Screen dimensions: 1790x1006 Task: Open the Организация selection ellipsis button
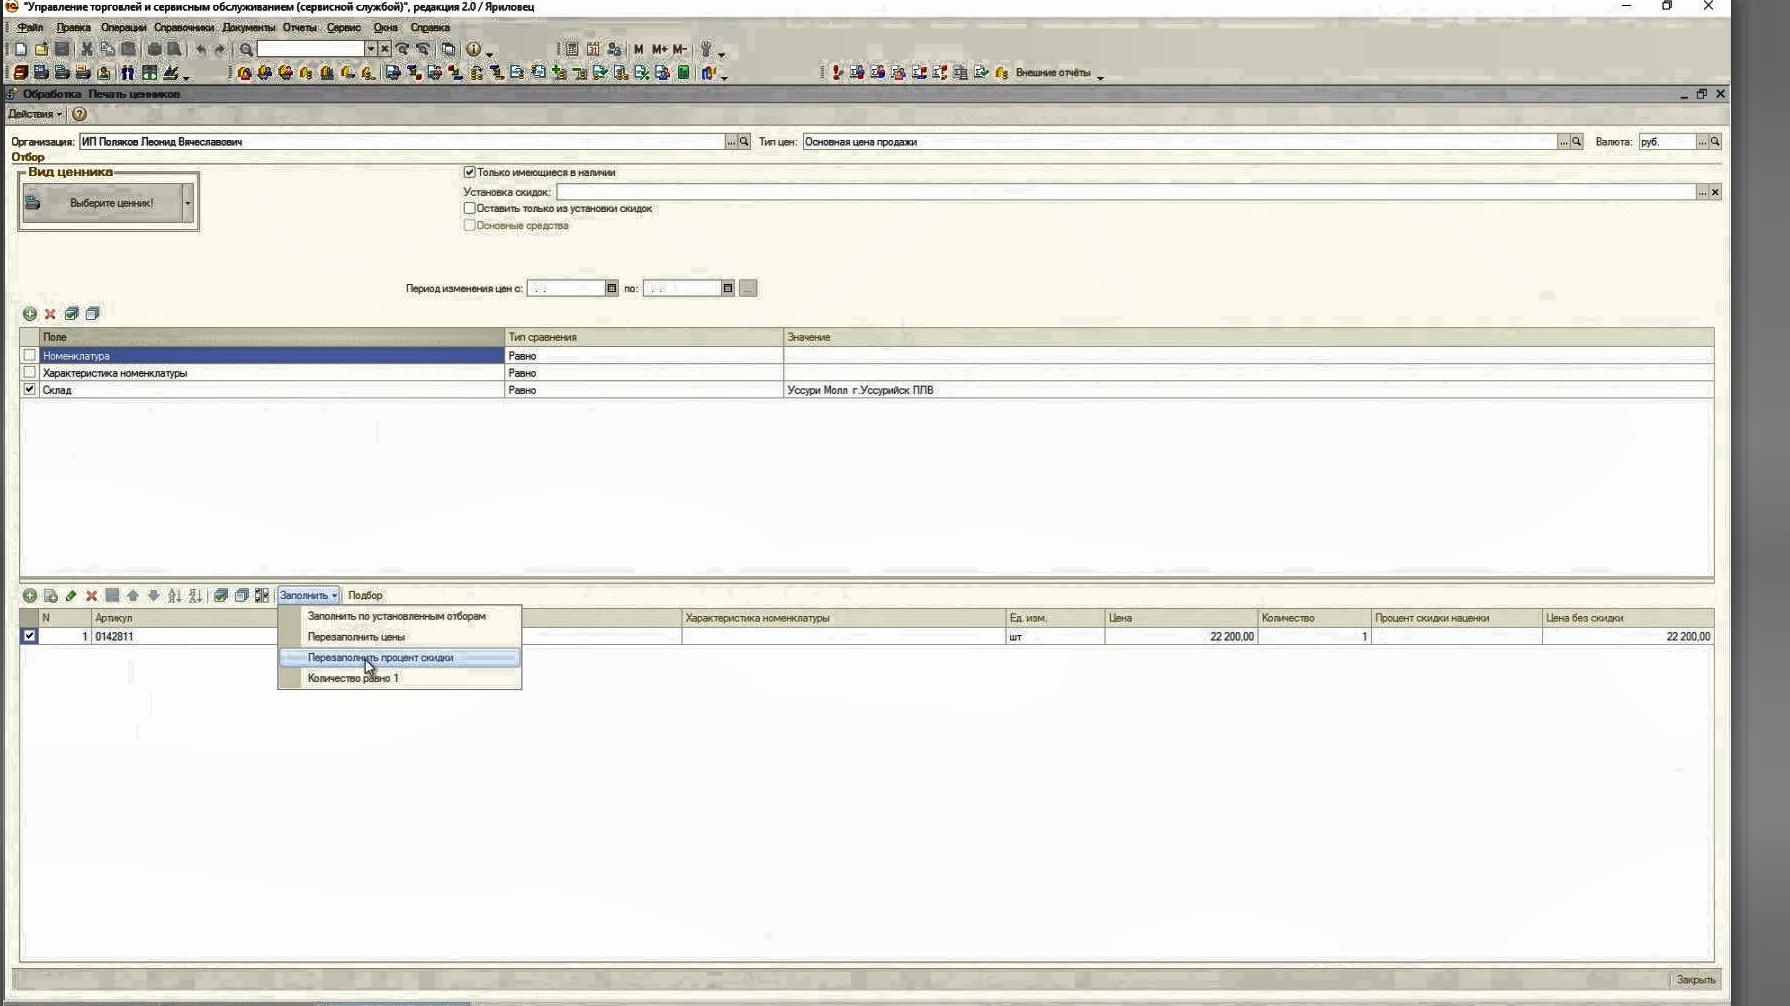pyautogui.click(x=731, y=142)
